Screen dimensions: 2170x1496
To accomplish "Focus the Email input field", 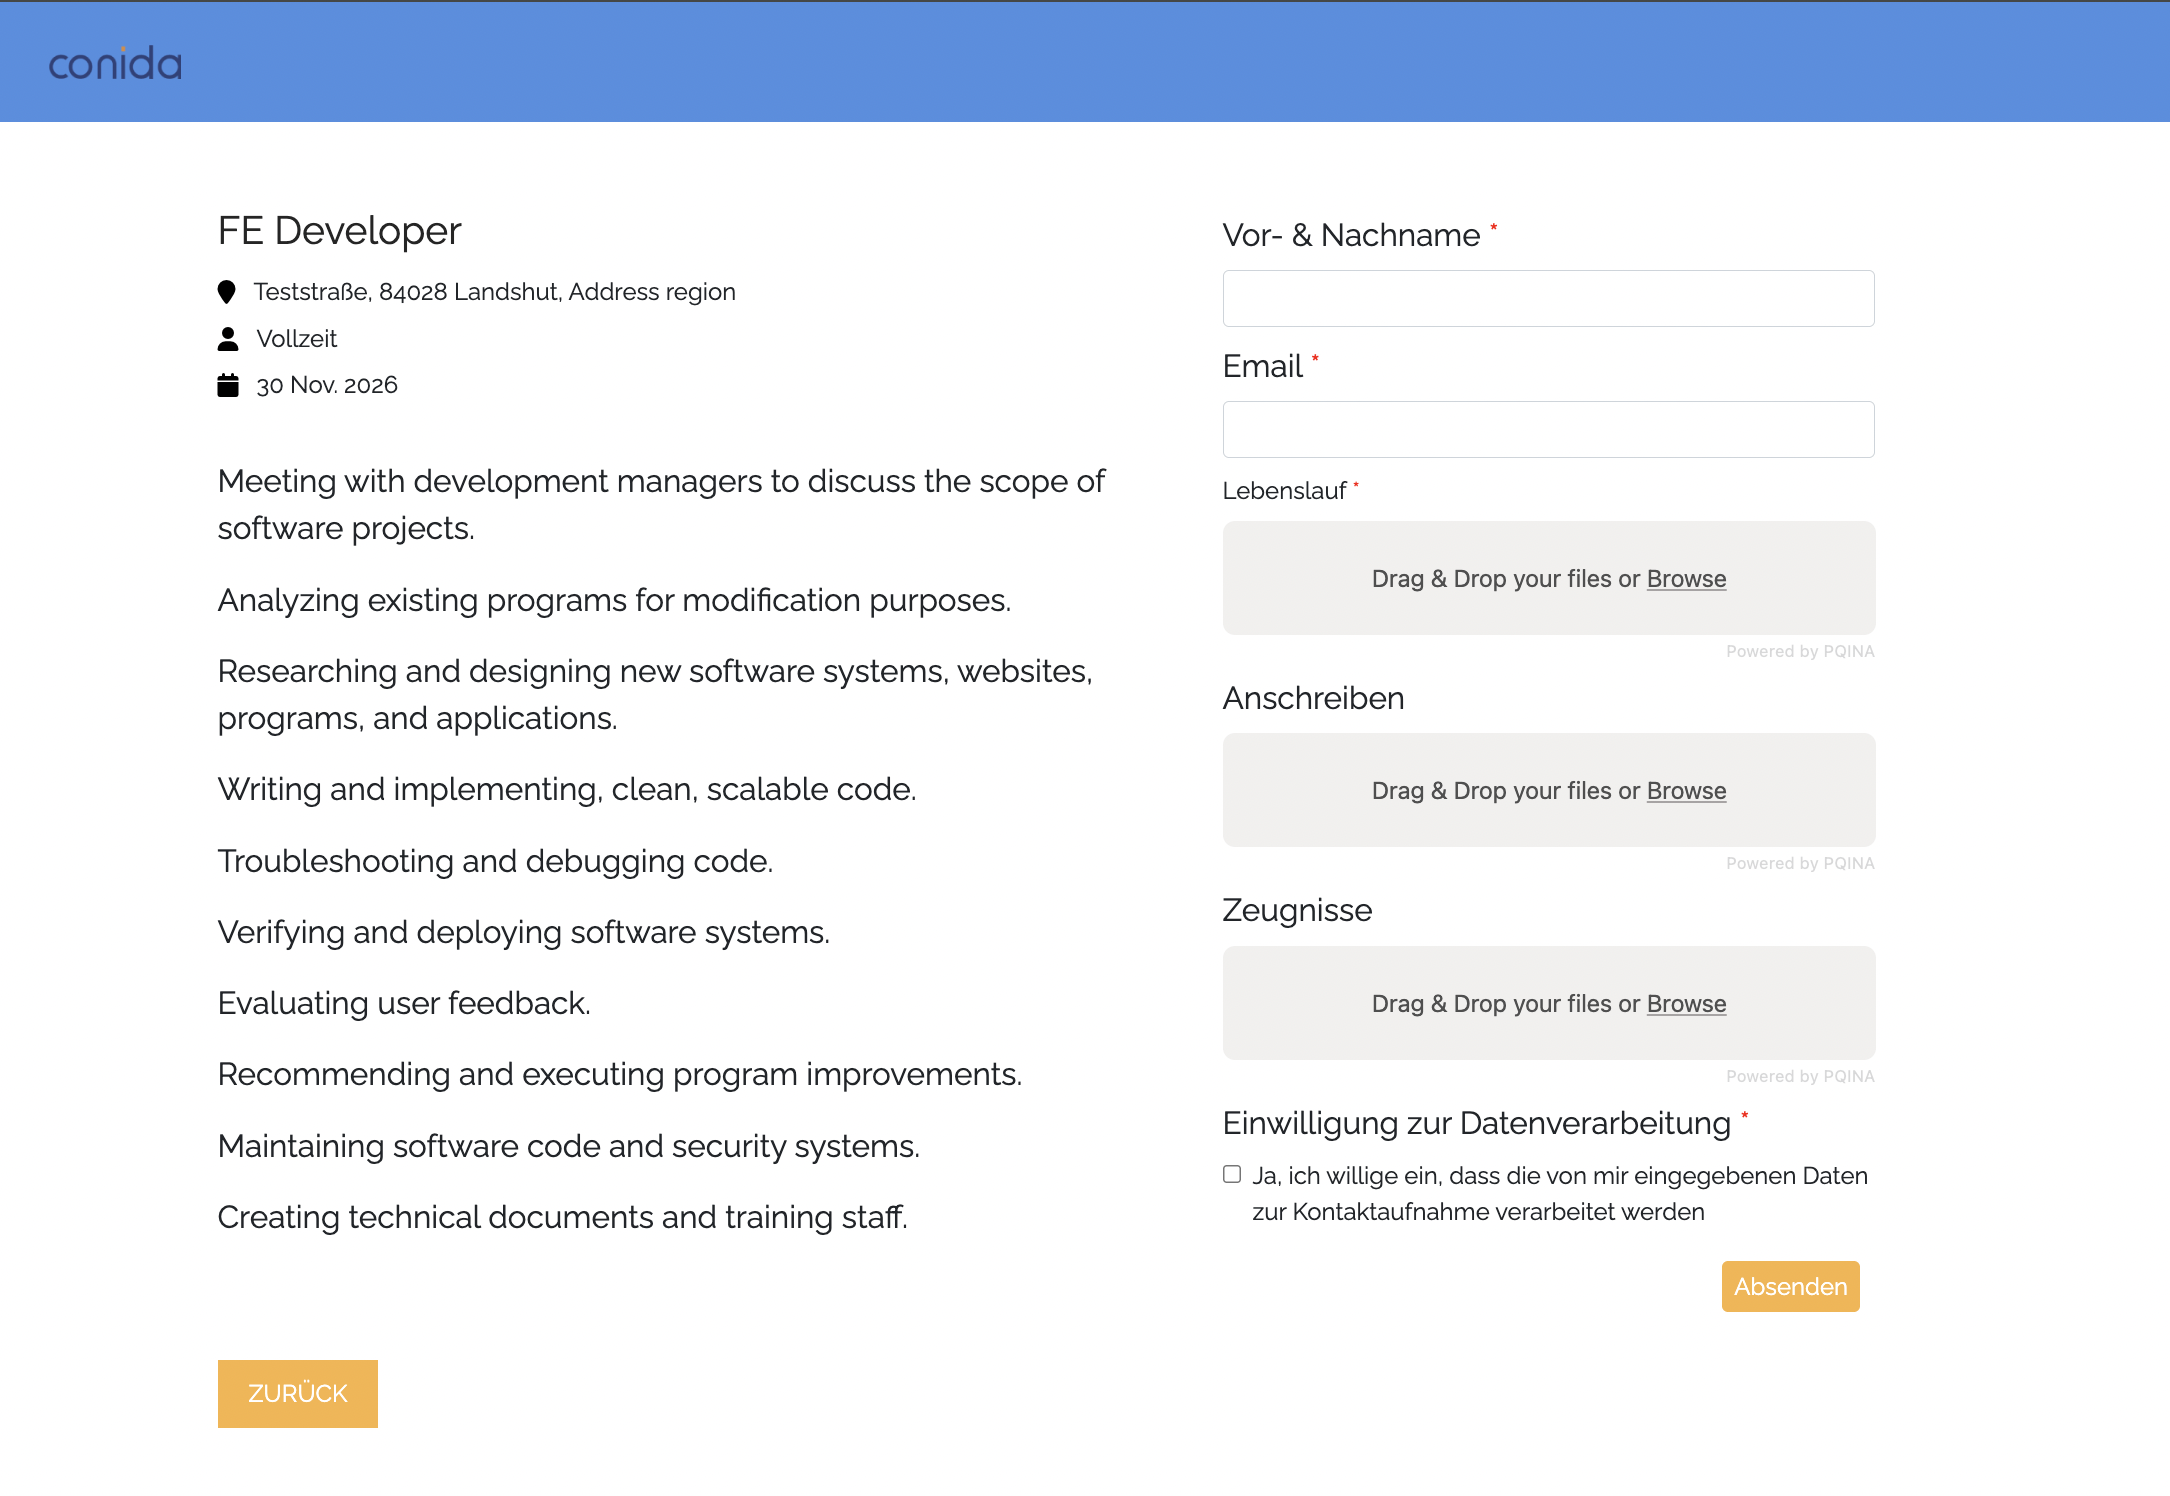I will [x=1548, y=430].
